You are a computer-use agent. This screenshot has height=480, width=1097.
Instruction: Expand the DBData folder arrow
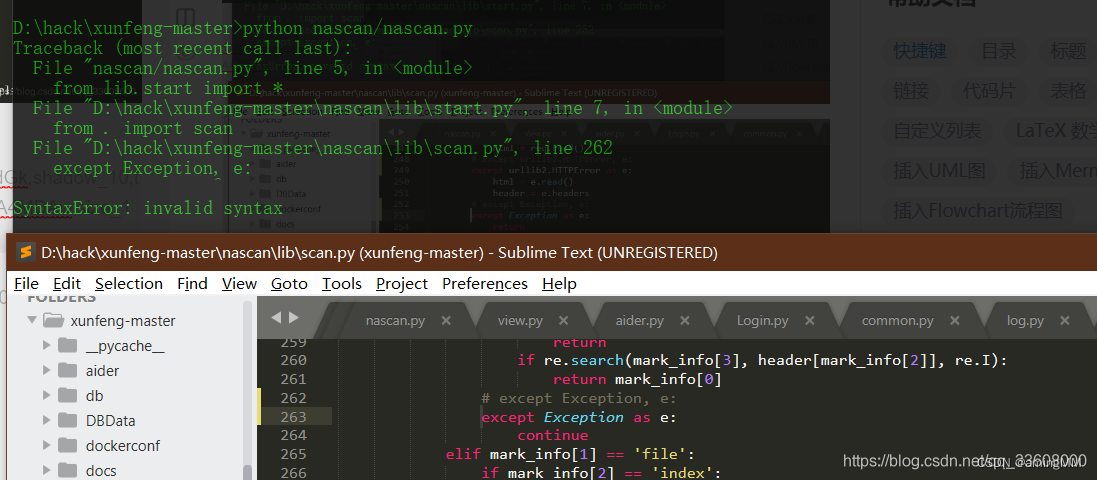tap(46, 421)
